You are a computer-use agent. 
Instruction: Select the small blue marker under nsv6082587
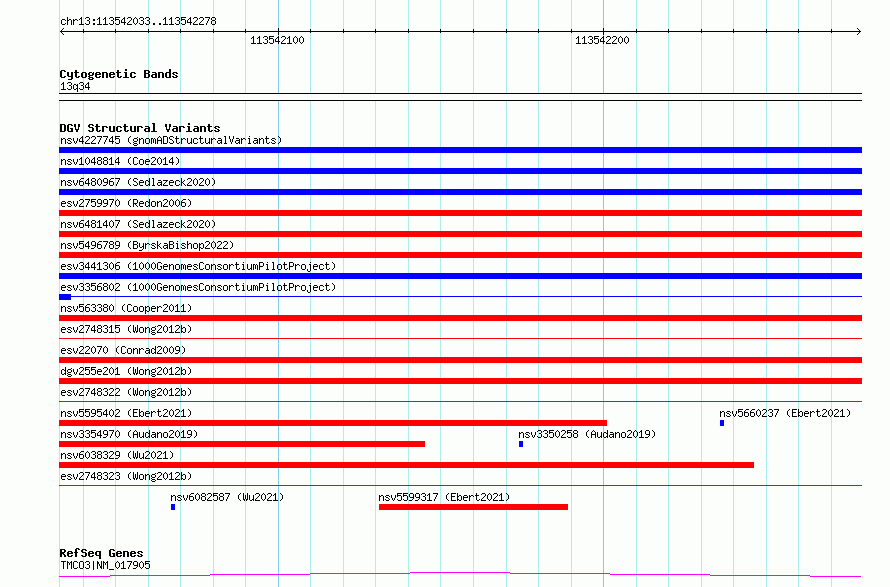(173, 507)
